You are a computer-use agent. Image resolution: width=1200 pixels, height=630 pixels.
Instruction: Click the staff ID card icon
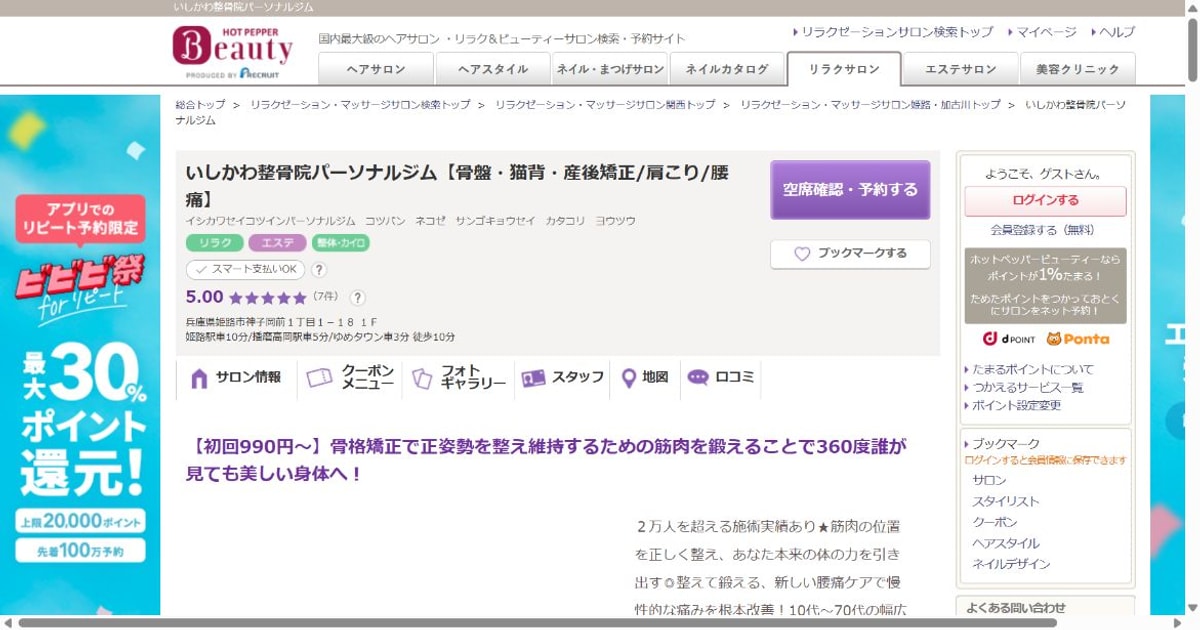click(533, 378)
